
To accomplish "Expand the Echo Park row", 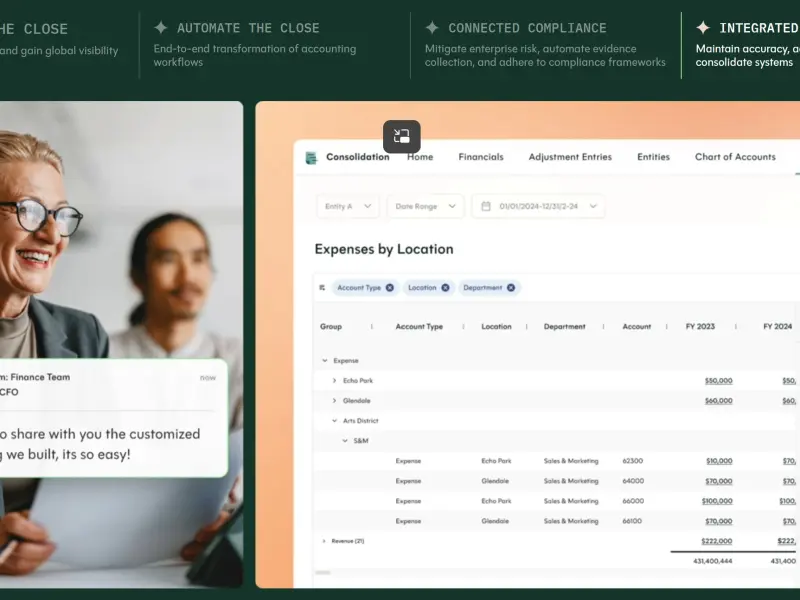I will pyautogui.click(x=334, y=381).
